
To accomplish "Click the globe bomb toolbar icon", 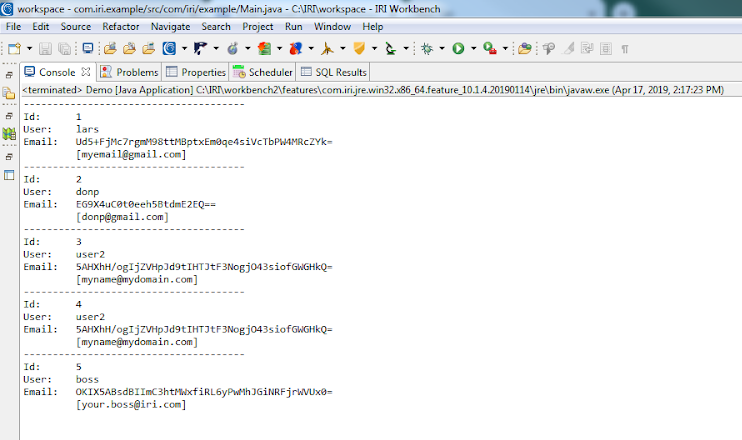I will click(232, 48).
